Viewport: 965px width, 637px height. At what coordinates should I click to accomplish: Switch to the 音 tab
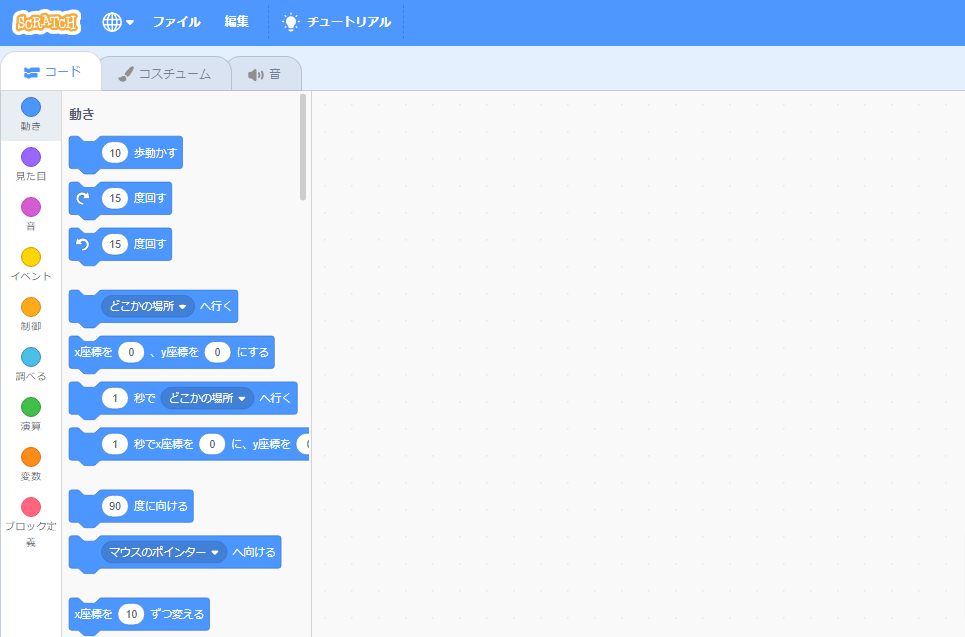(x=265, y=74)
